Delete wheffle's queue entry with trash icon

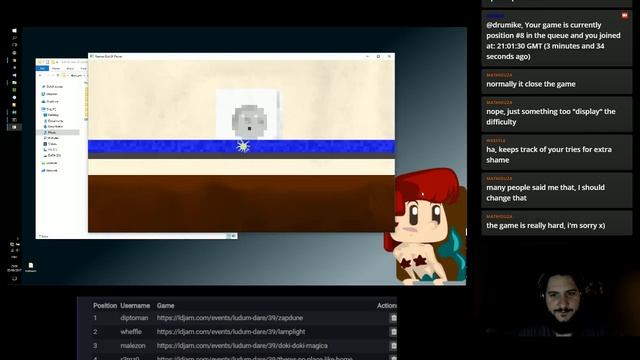click(393, 332)
